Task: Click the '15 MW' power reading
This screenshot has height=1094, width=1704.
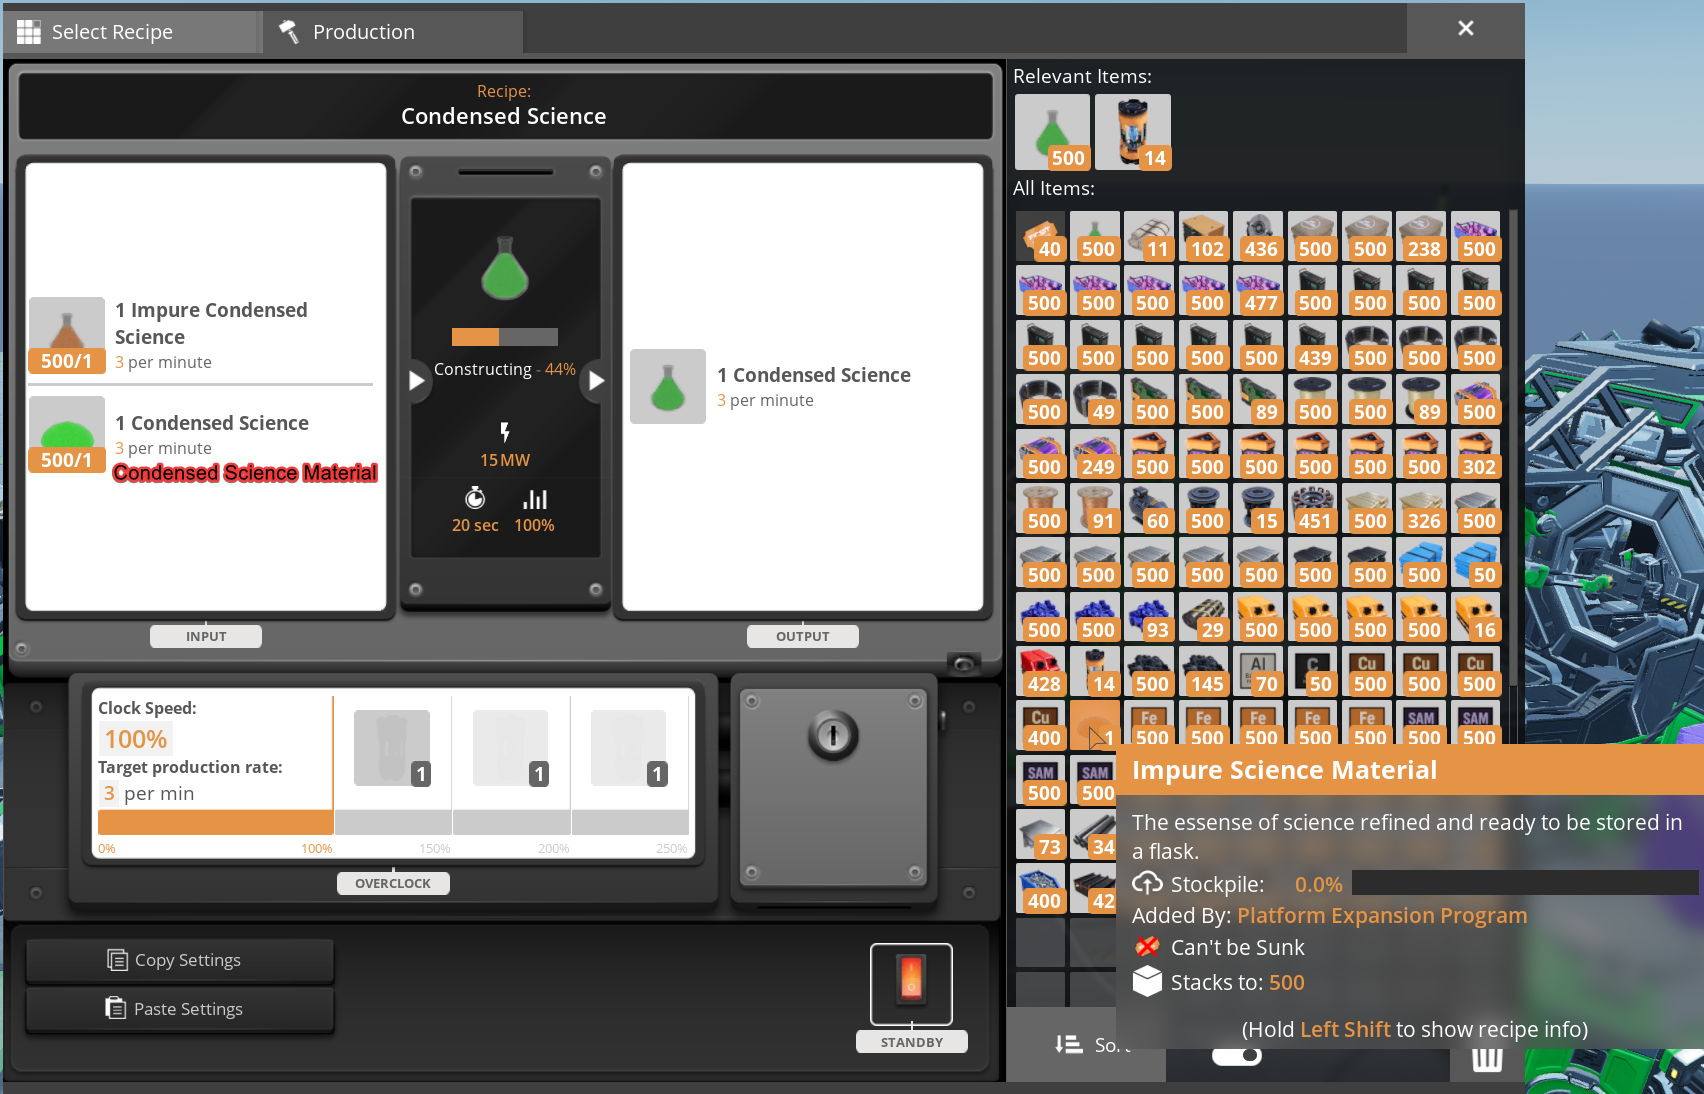Action: tap(505, 460)
